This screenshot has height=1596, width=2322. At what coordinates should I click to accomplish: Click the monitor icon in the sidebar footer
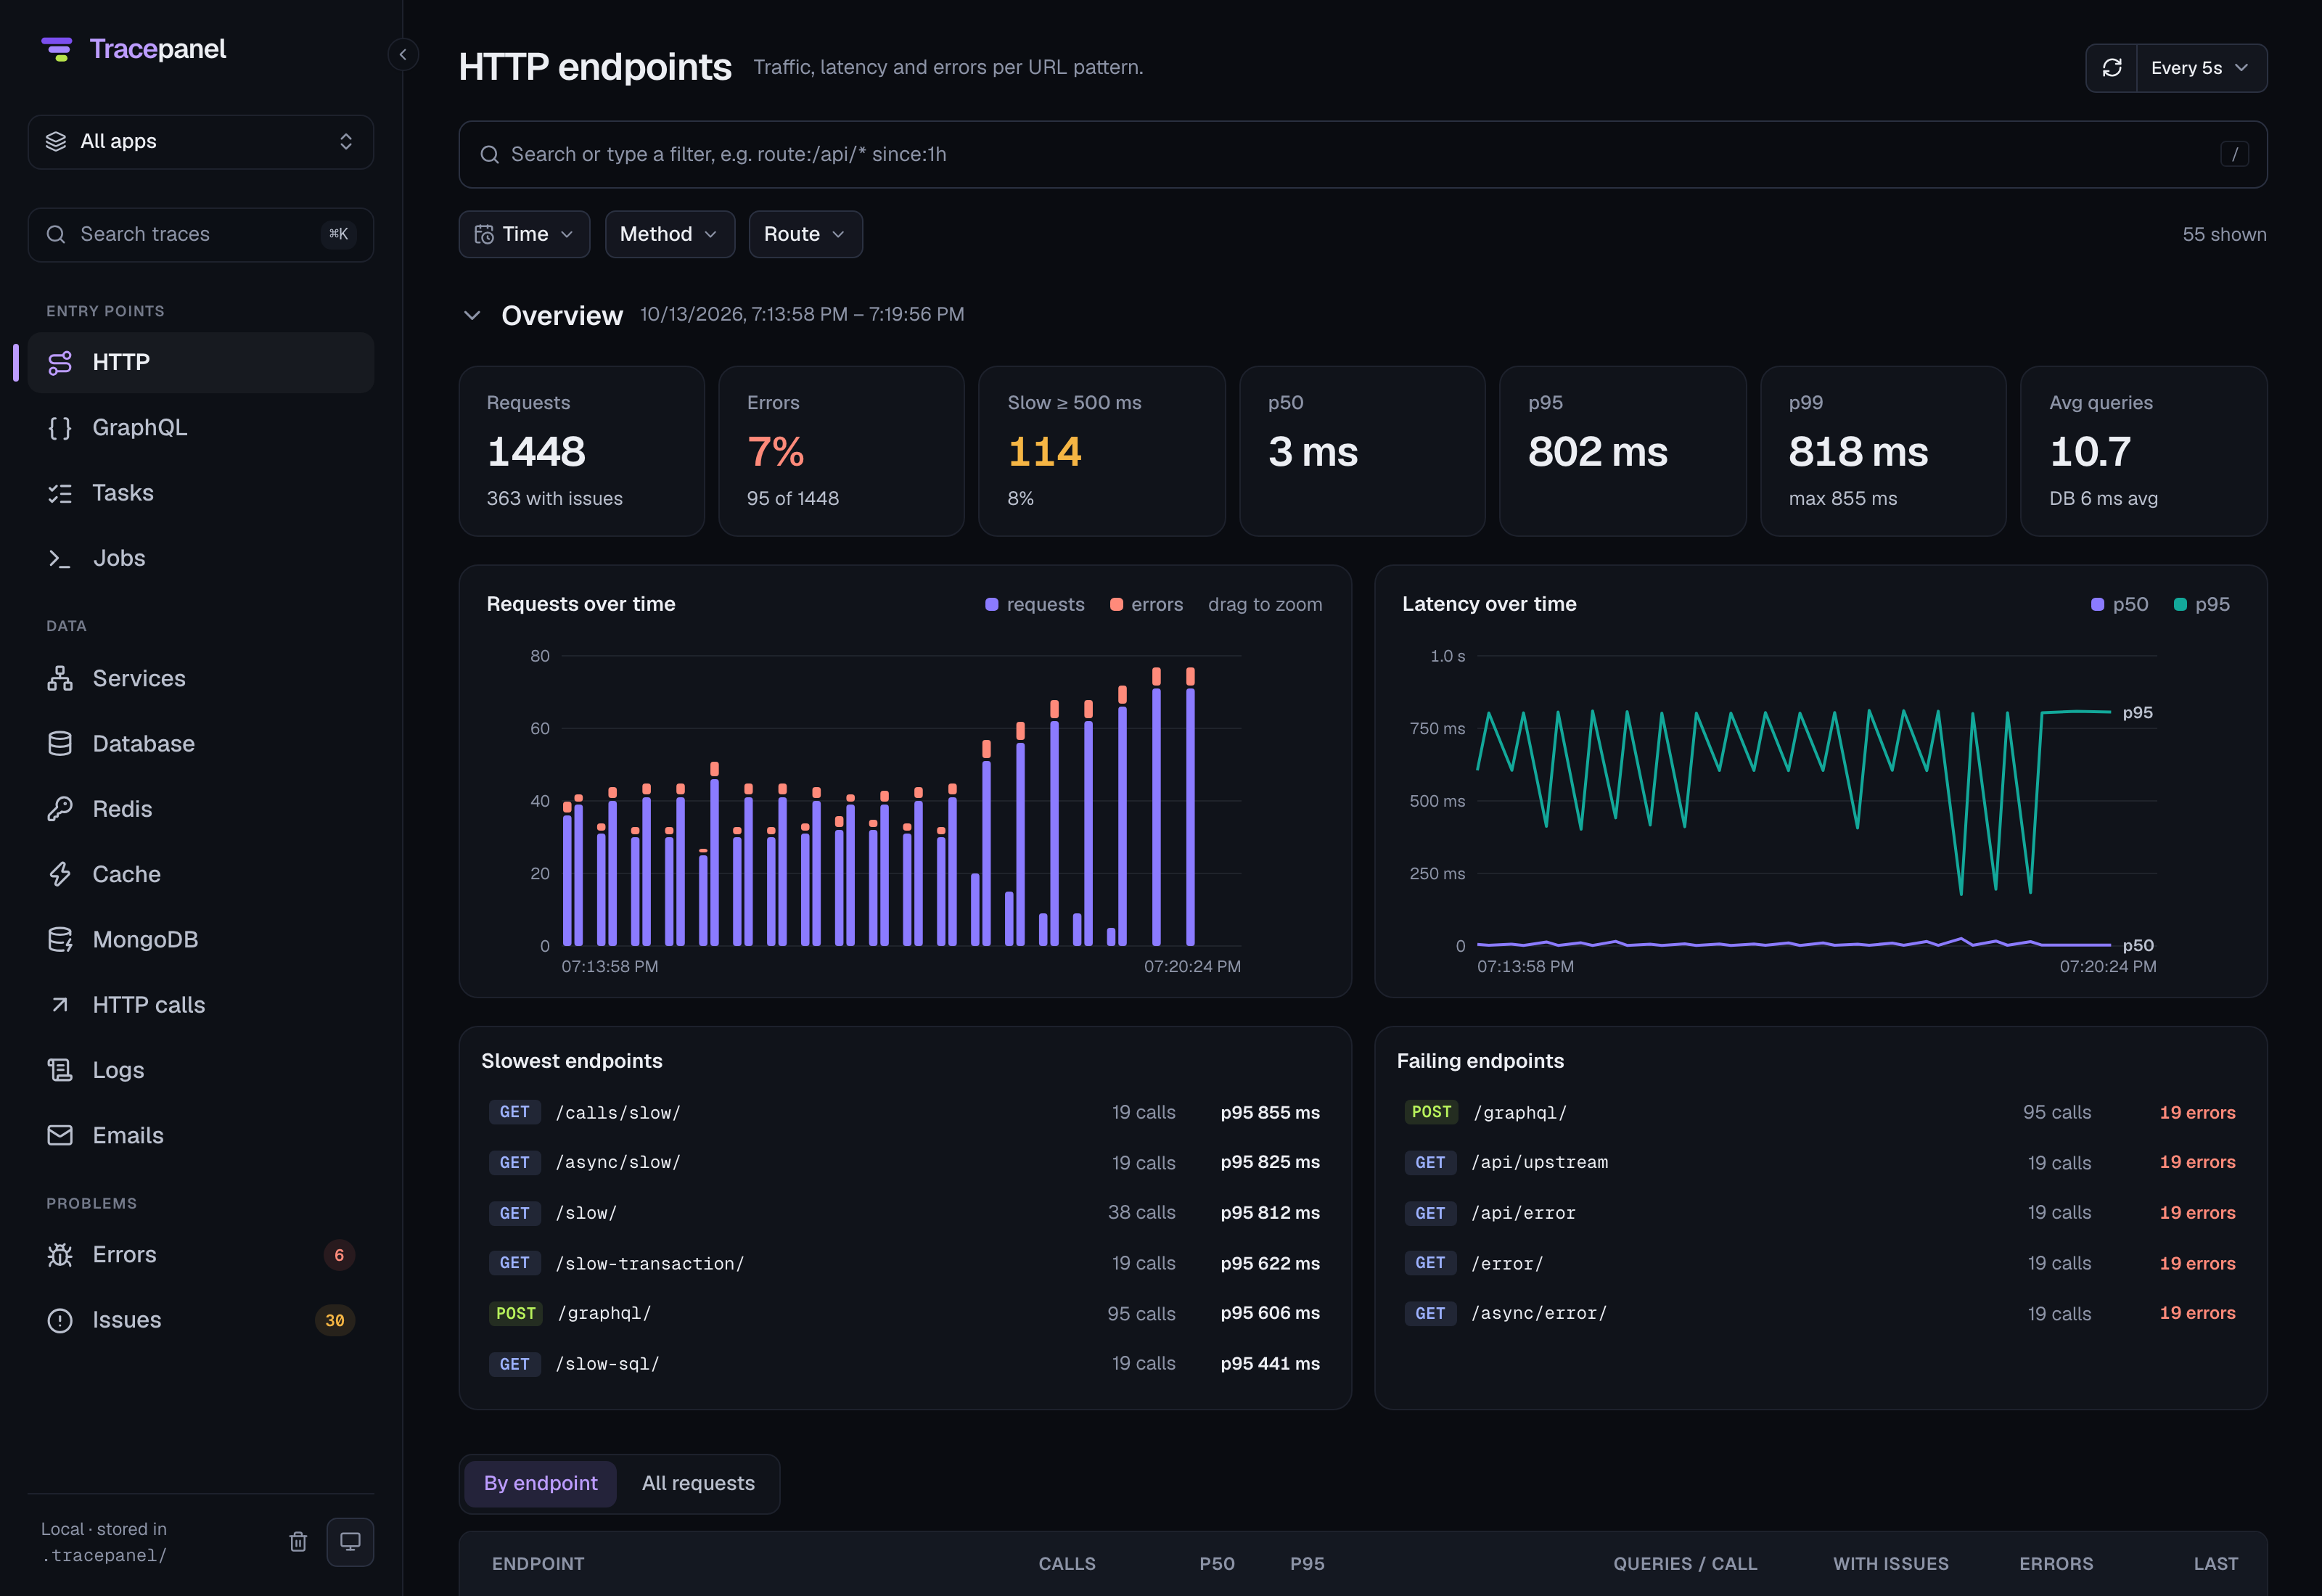click(x=350, y=1541)
